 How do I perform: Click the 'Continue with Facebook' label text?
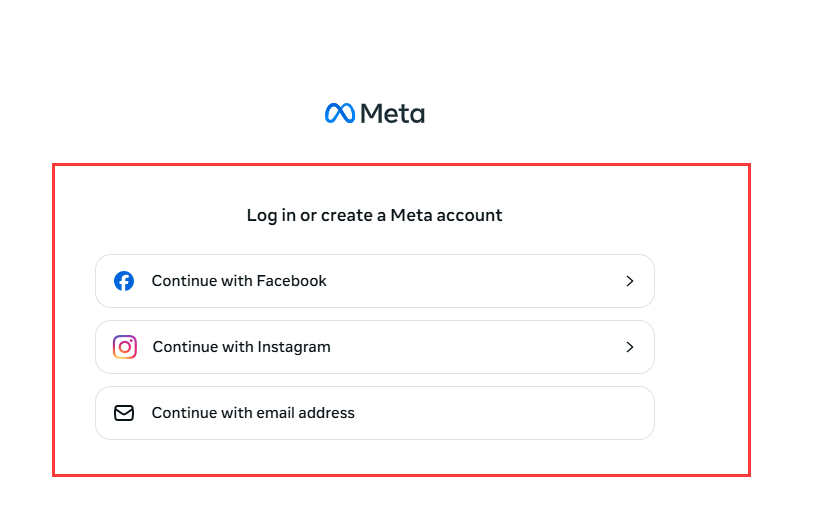coord(239,281)
